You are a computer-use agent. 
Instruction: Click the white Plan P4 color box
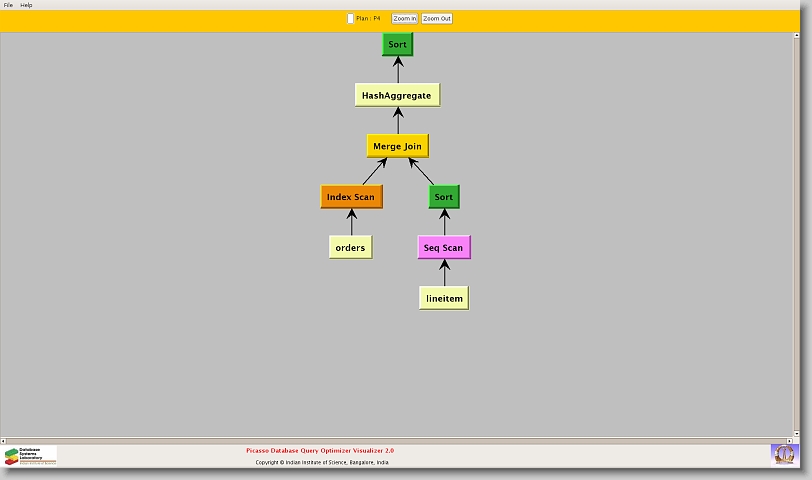point(350,18)
